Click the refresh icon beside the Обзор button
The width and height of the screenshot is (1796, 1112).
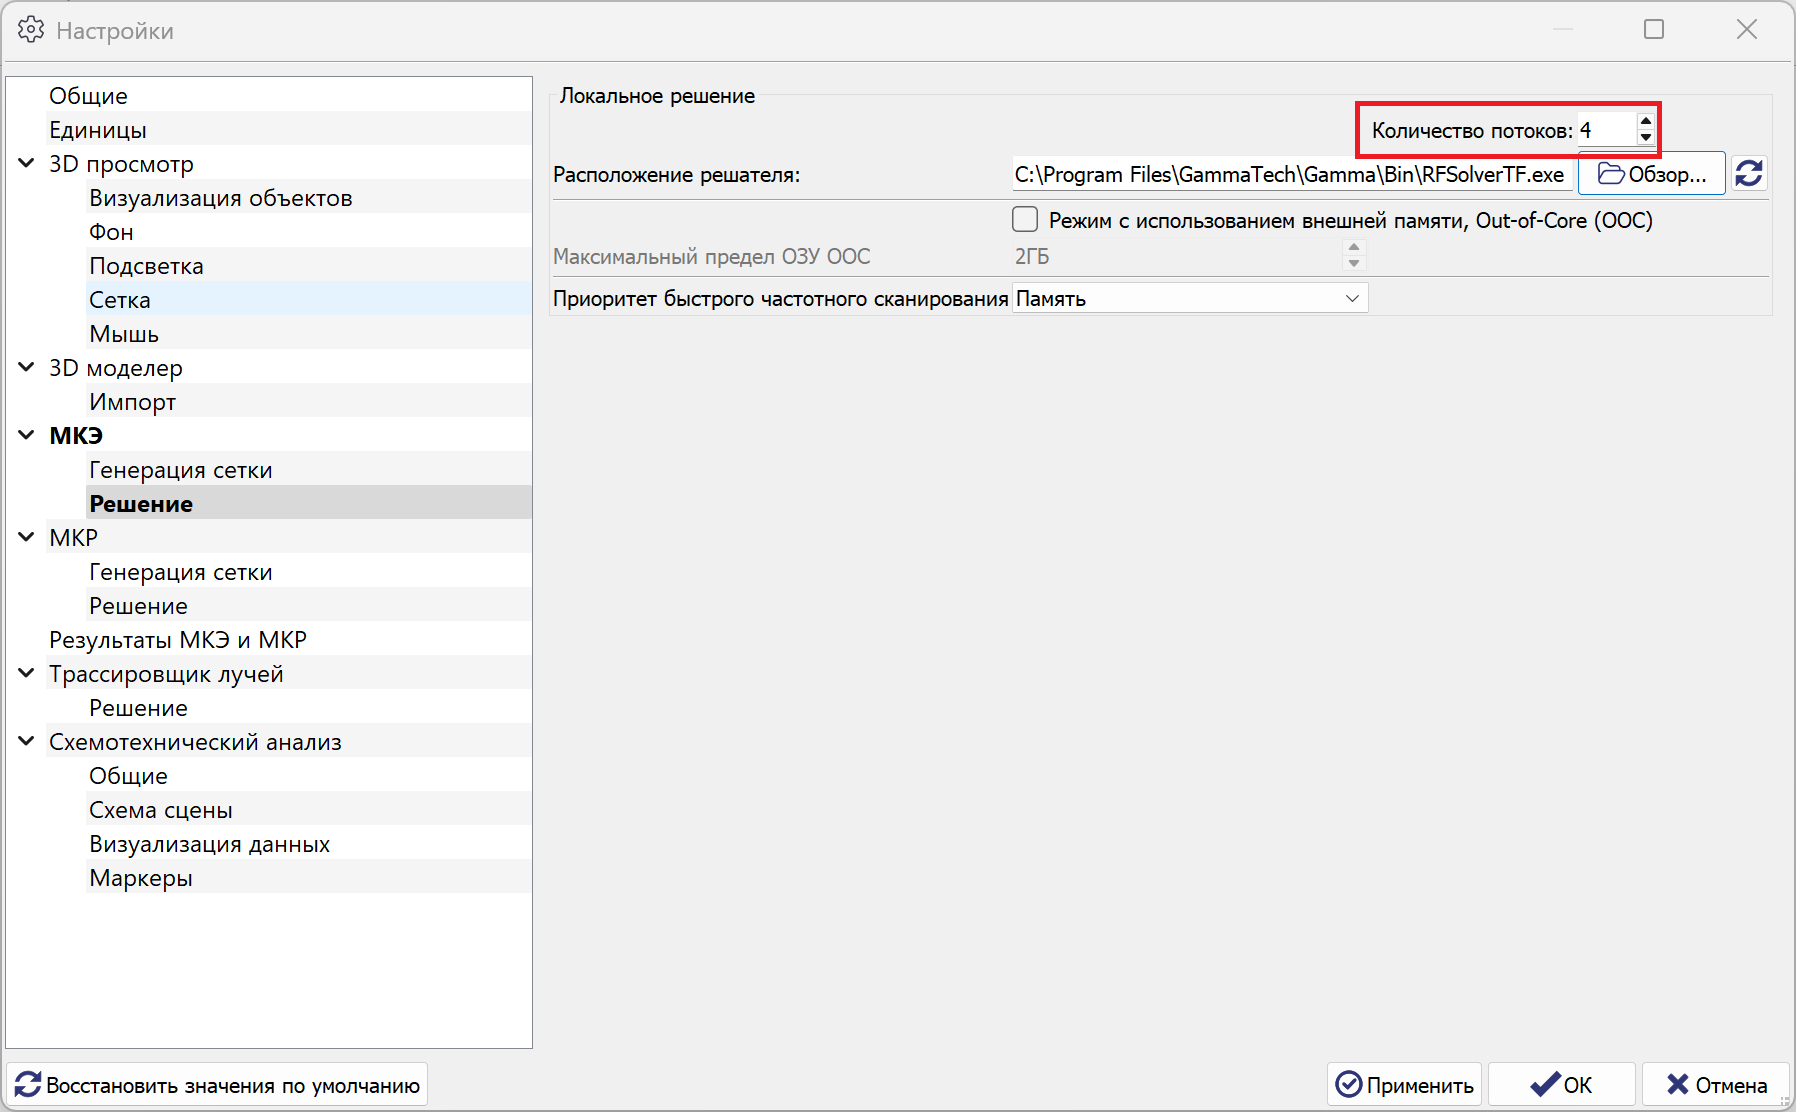pyautogui.click(x=1749, y=174)
